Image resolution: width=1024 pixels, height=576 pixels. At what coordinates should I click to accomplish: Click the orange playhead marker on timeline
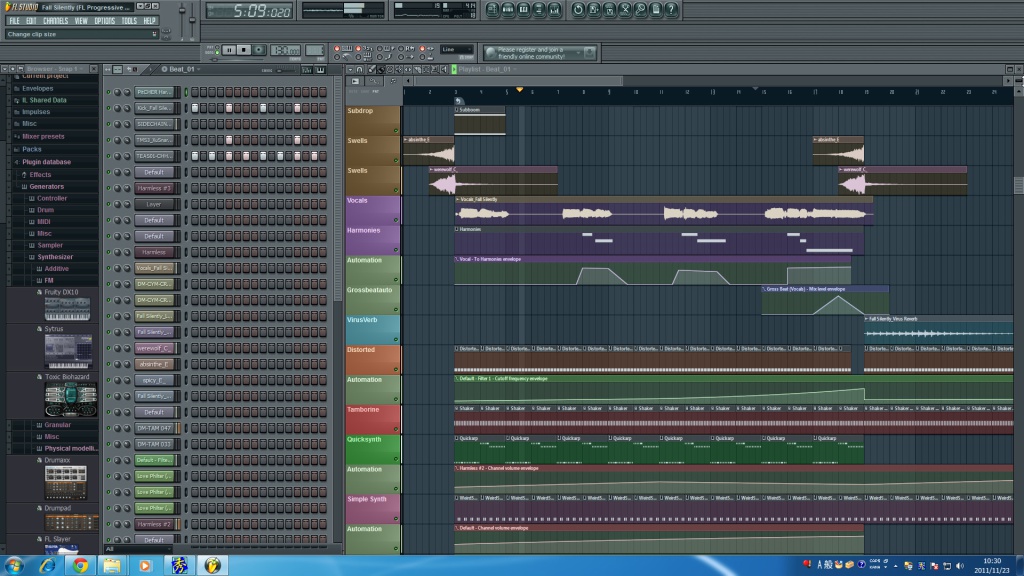519,89
